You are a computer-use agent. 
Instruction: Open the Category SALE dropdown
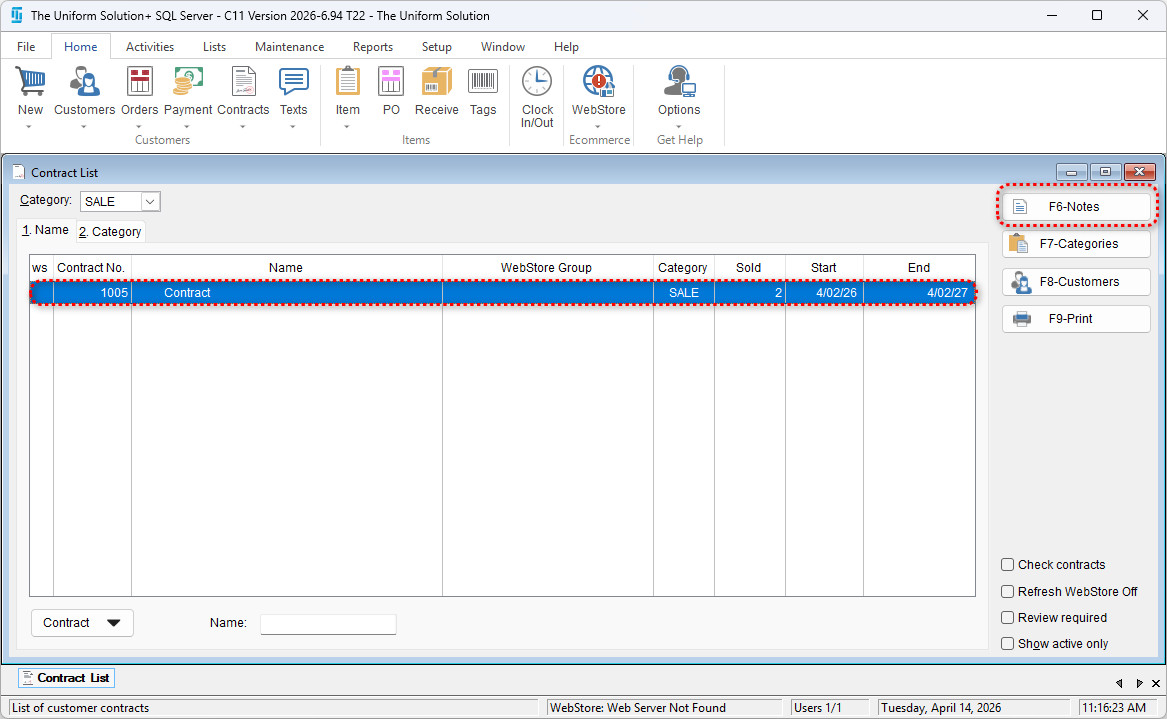pyautogui.click(x=150, y=202)
